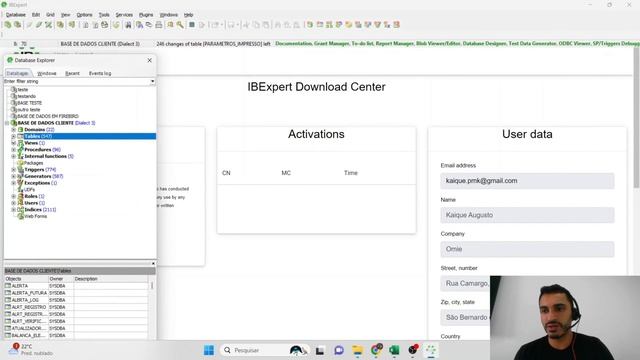Open Chrome from the taskbar
640x360 pixels.
(376, 350)
